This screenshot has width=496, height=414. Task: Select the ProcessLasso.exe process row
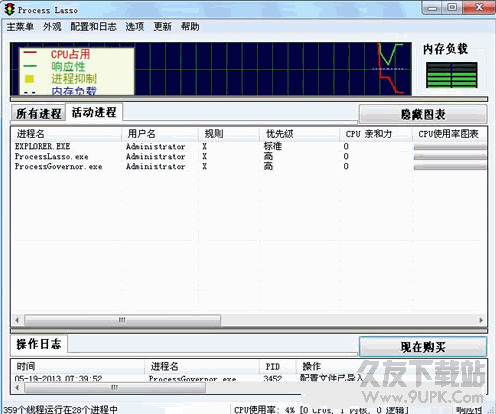(249, 156)
